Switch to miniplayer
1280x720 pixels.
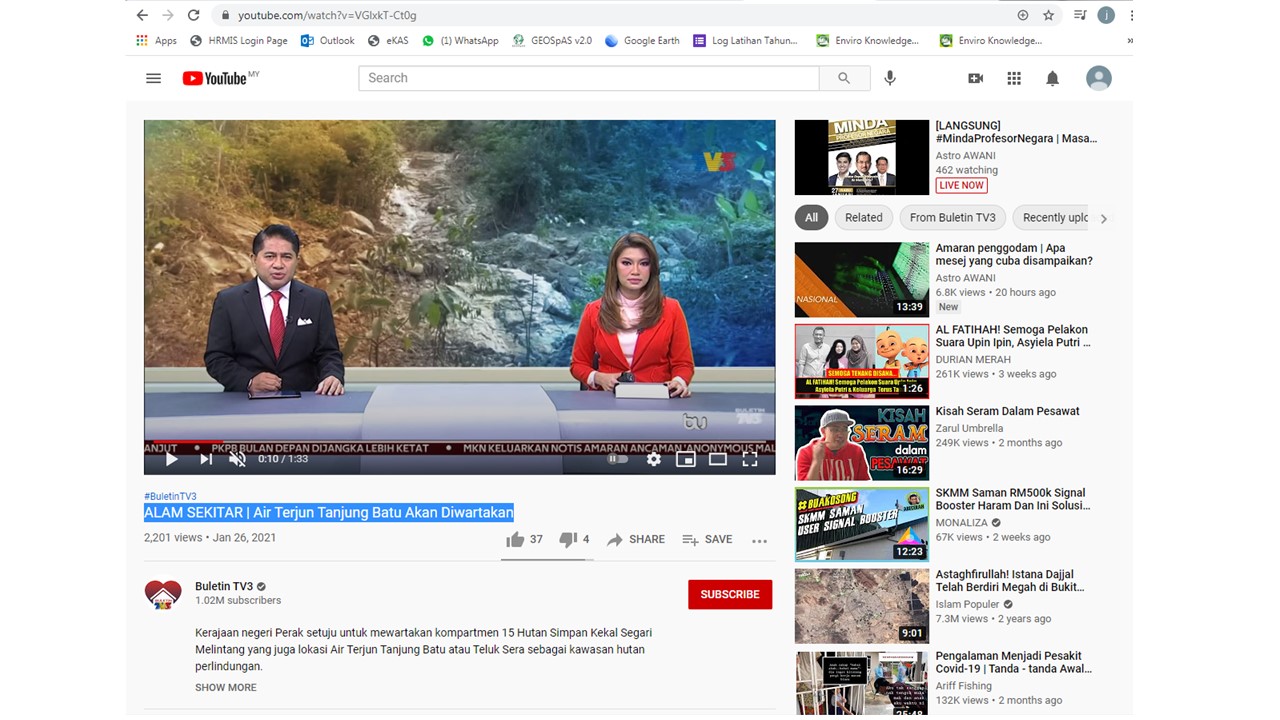(x=686, y=459)
